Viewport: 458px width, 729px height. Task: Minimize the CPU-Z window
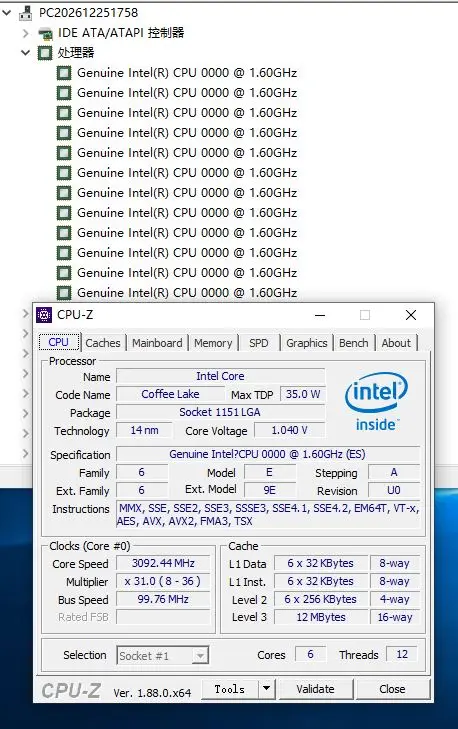tap(320, 315)
